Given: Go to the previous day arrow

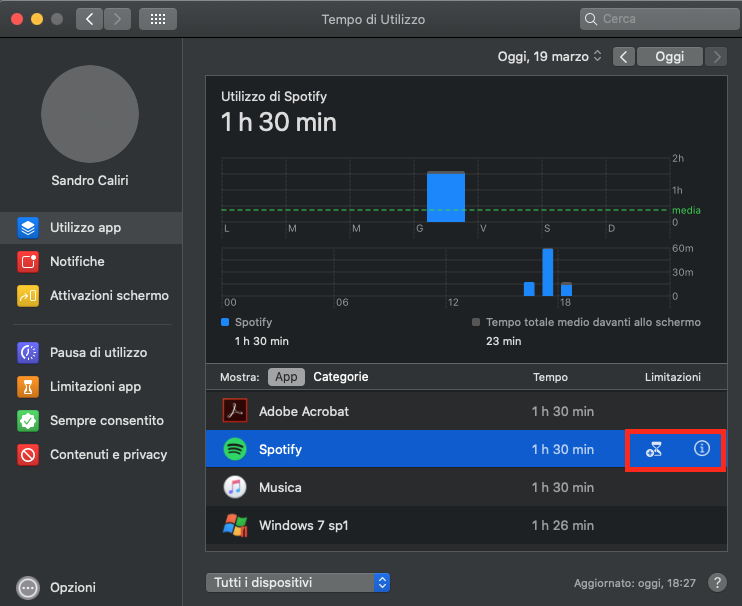Looking at the screenshot, I should [624, 57].
